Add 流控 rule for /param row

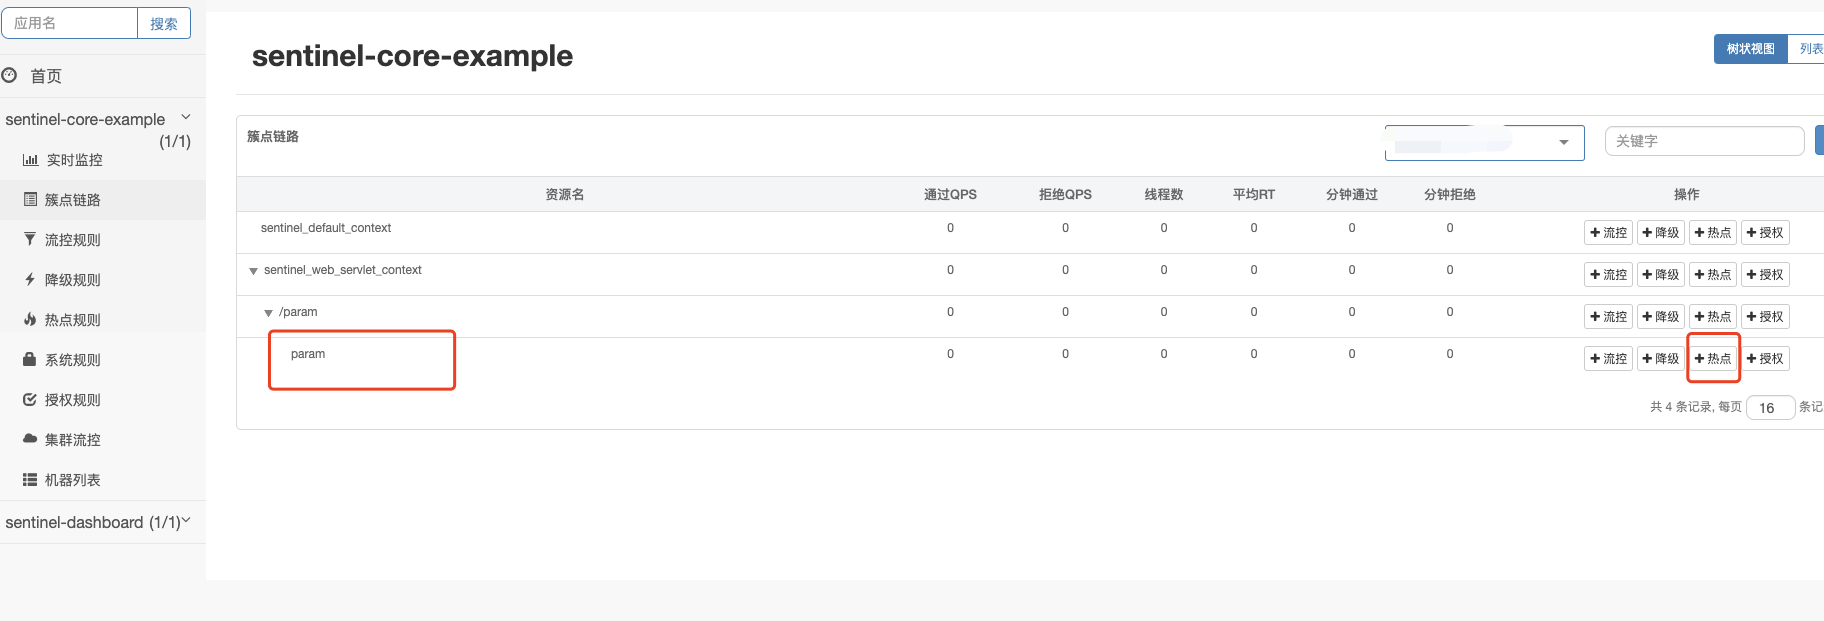1608,317
